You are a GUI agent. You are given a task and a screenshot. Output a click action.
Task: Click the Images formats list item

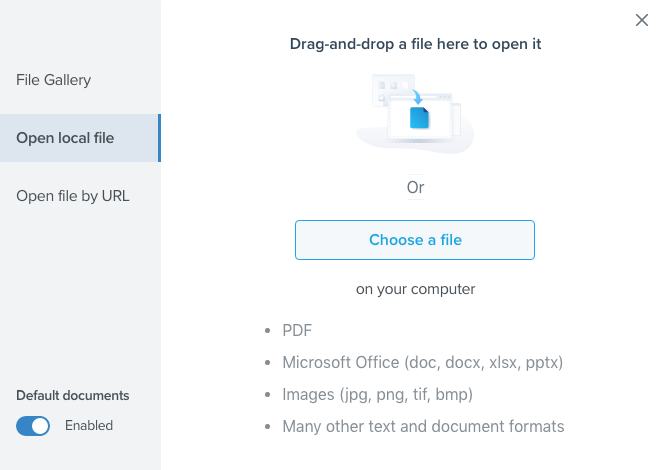point(377,394)
